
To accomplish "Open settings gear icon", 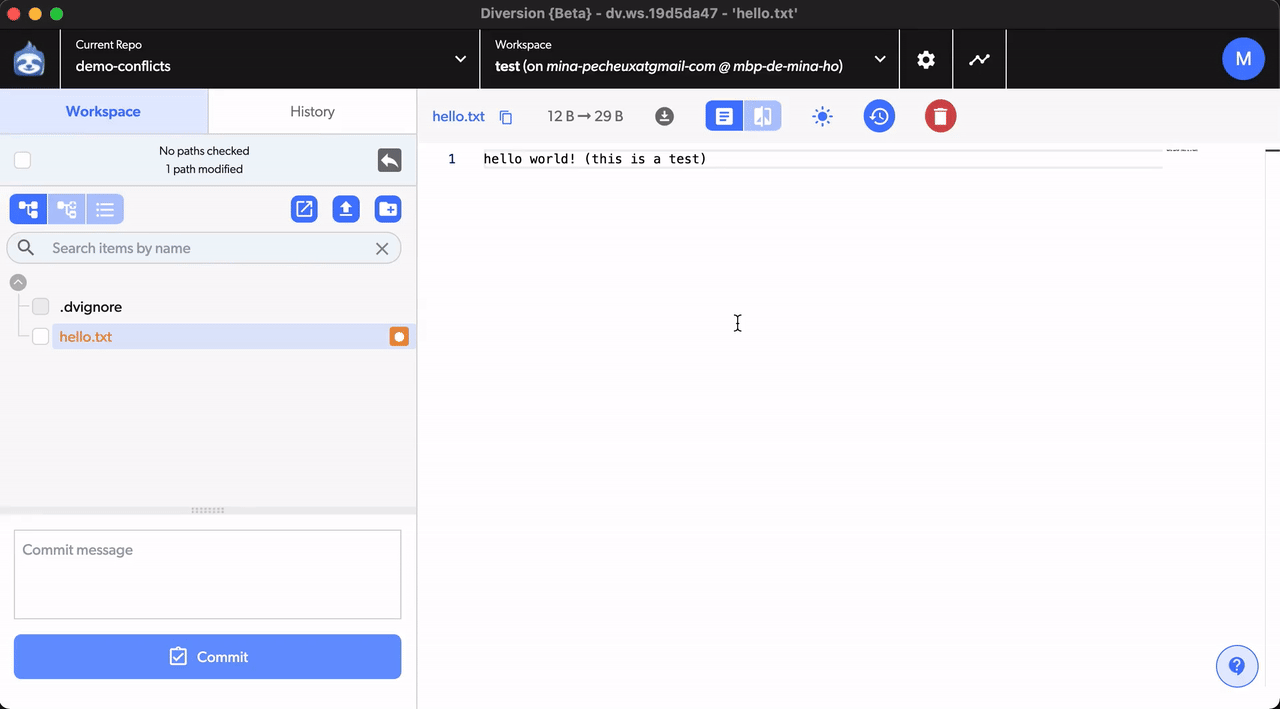I will (926, 59).
